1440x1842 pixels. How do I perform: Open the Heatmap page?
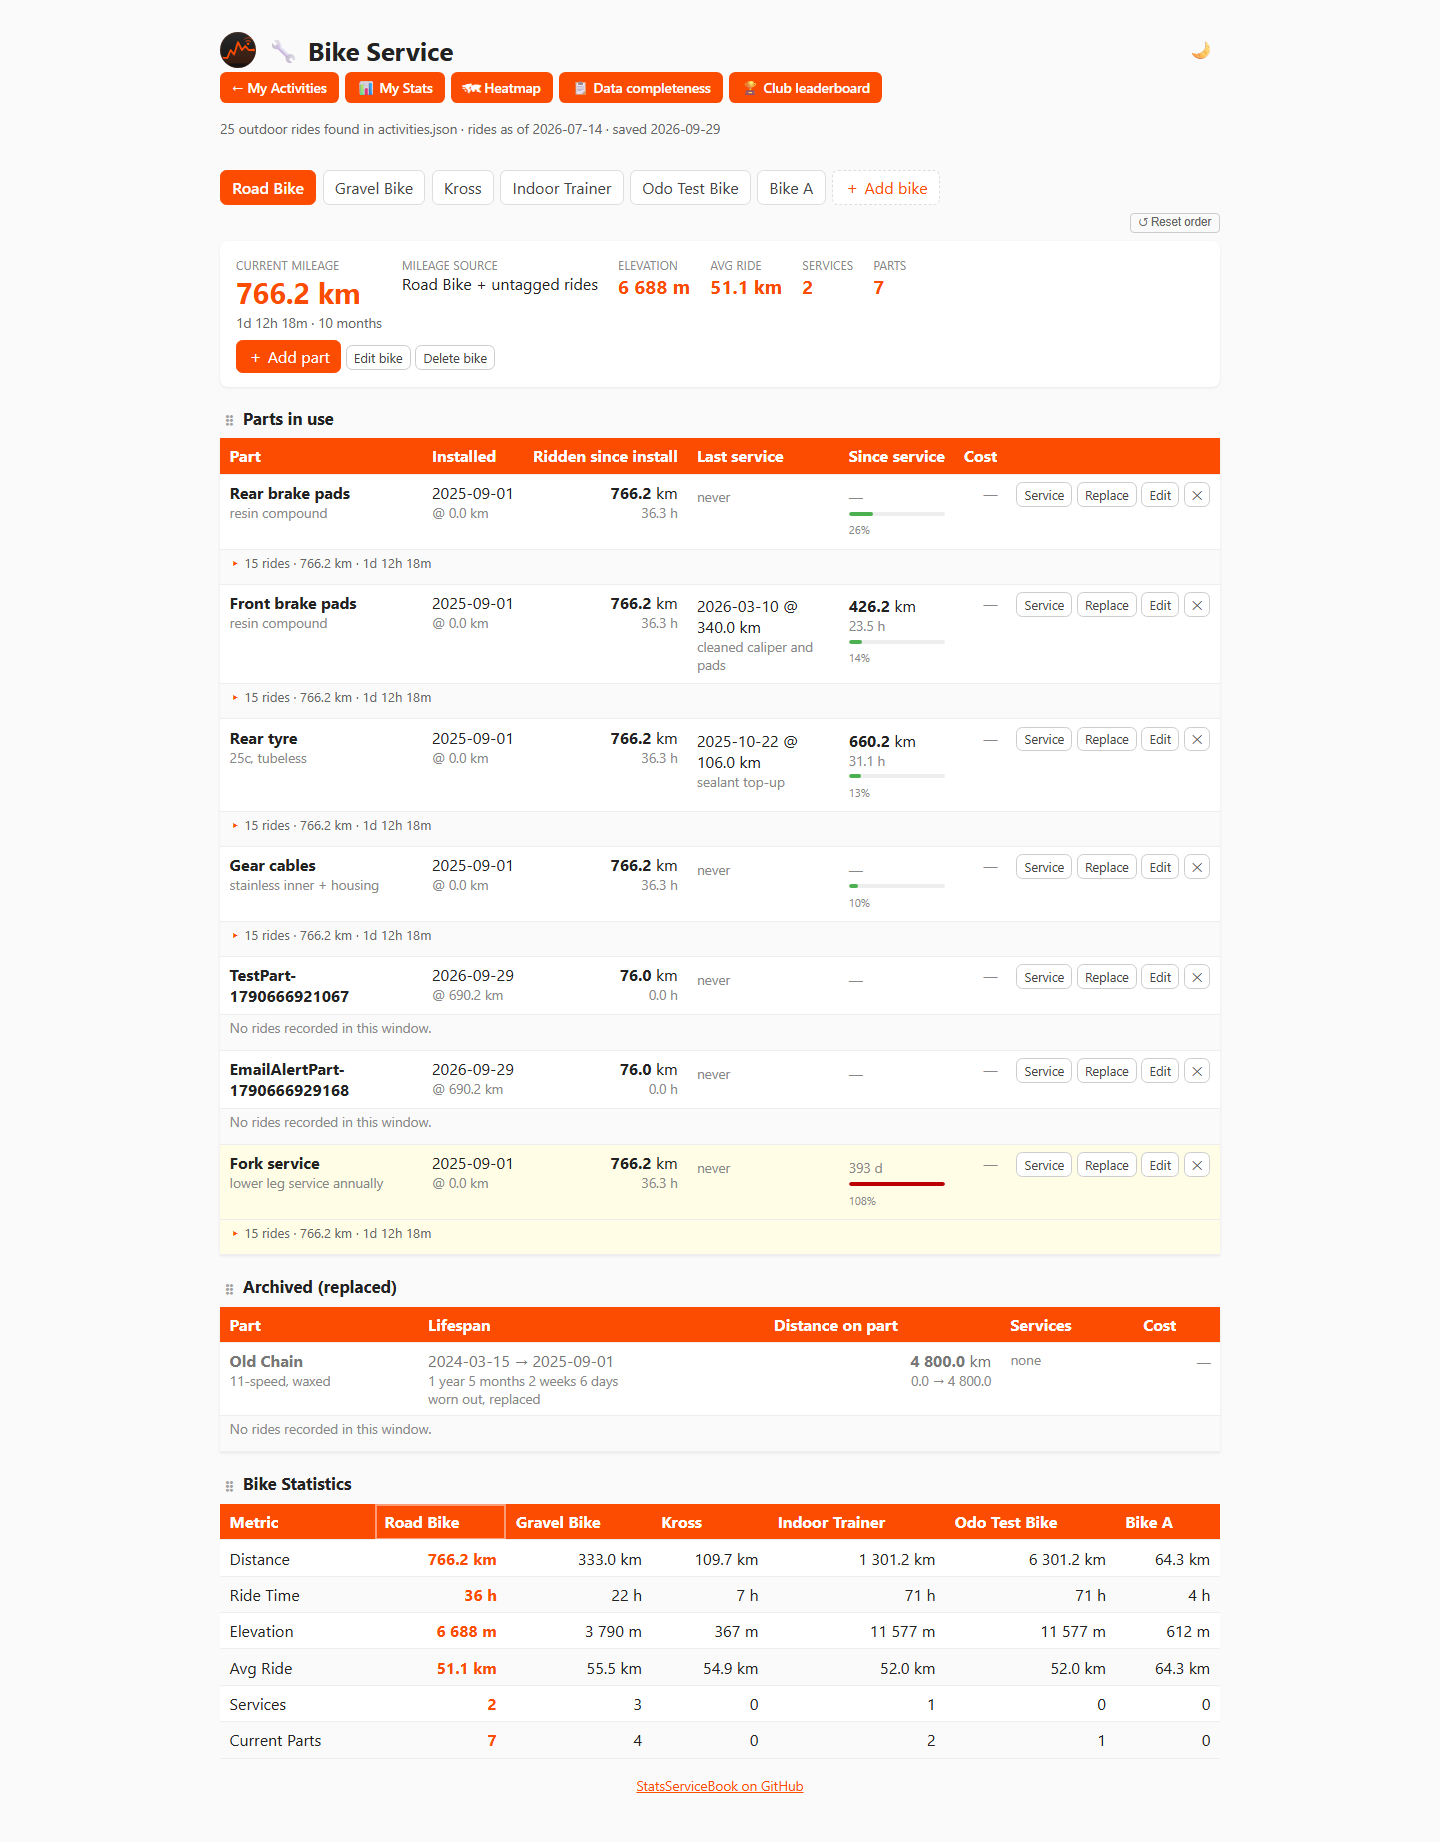502,88
